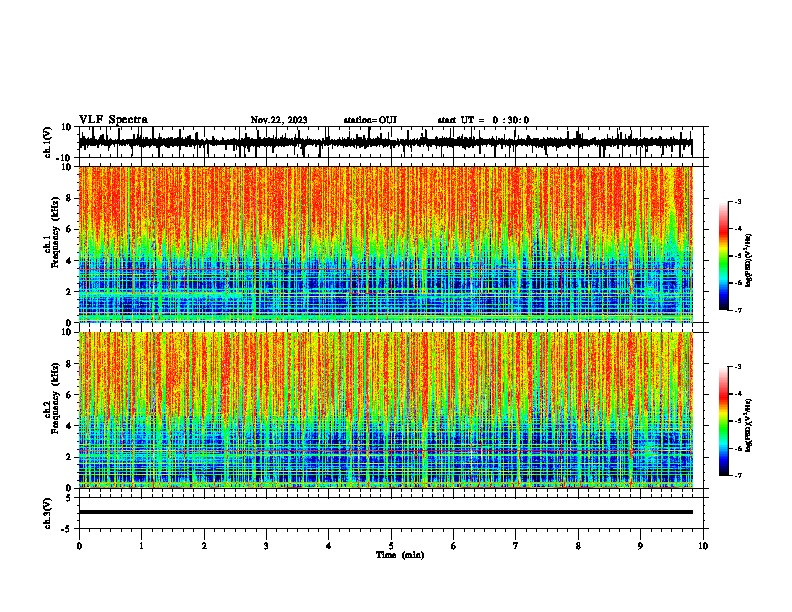792x612 pixels.
Task: Click the ch.1 spectrogram color scale bar
Action: pos(723,256)
